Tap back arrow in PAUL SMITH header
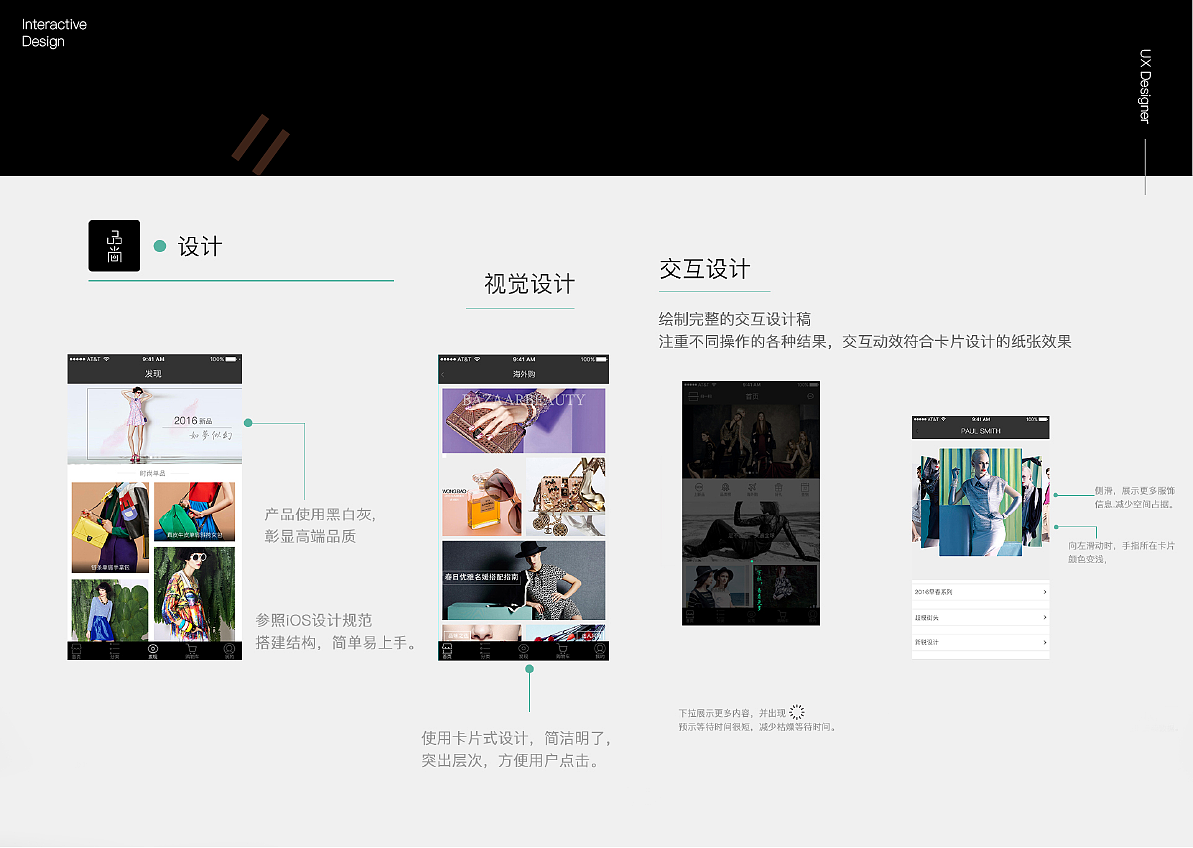This screenshot has height=848, width=1193. tap(917, 431)
